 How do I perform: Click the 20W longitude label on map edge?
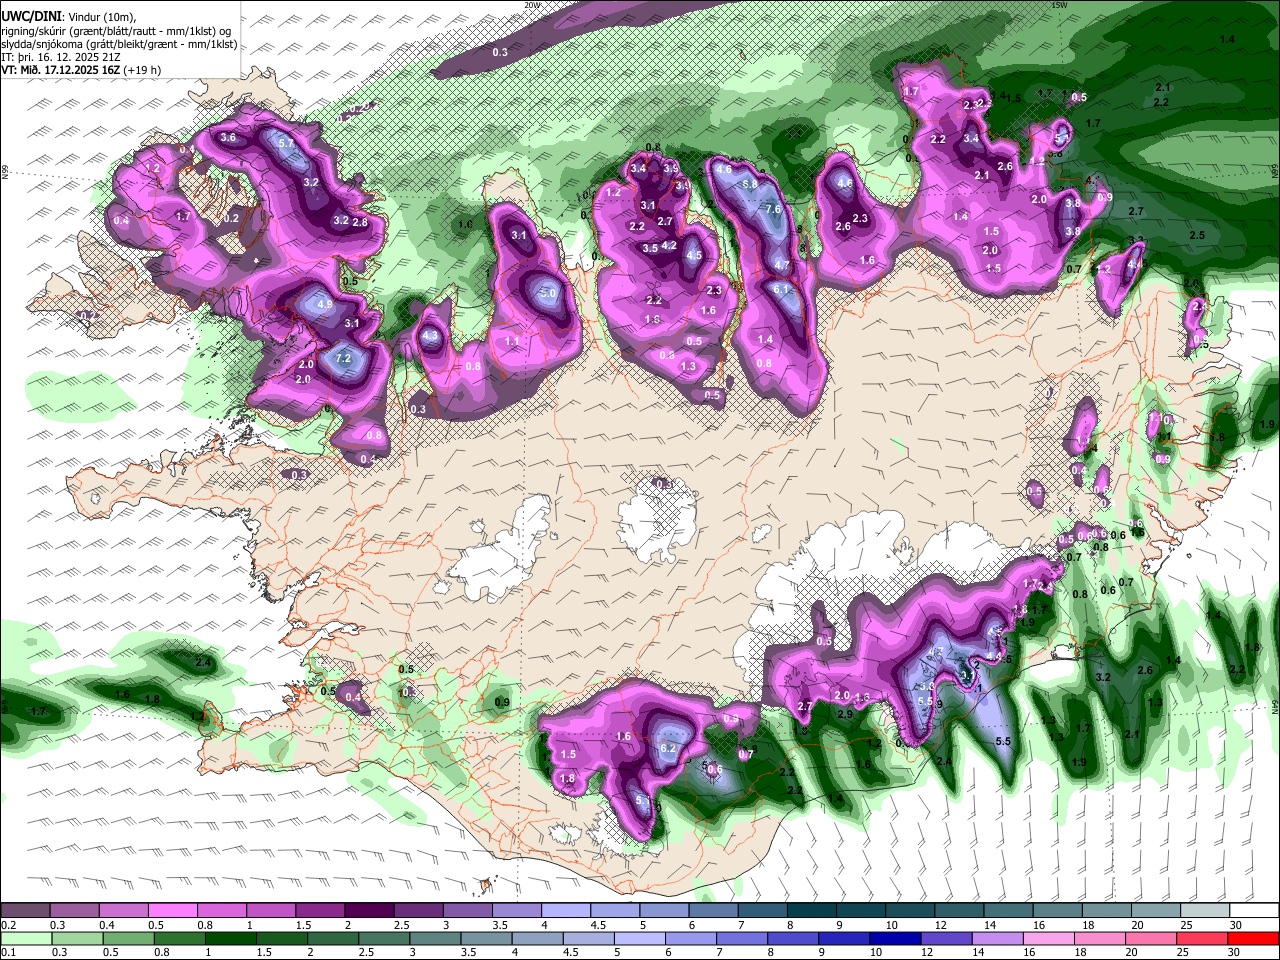(x=533, y=5)
